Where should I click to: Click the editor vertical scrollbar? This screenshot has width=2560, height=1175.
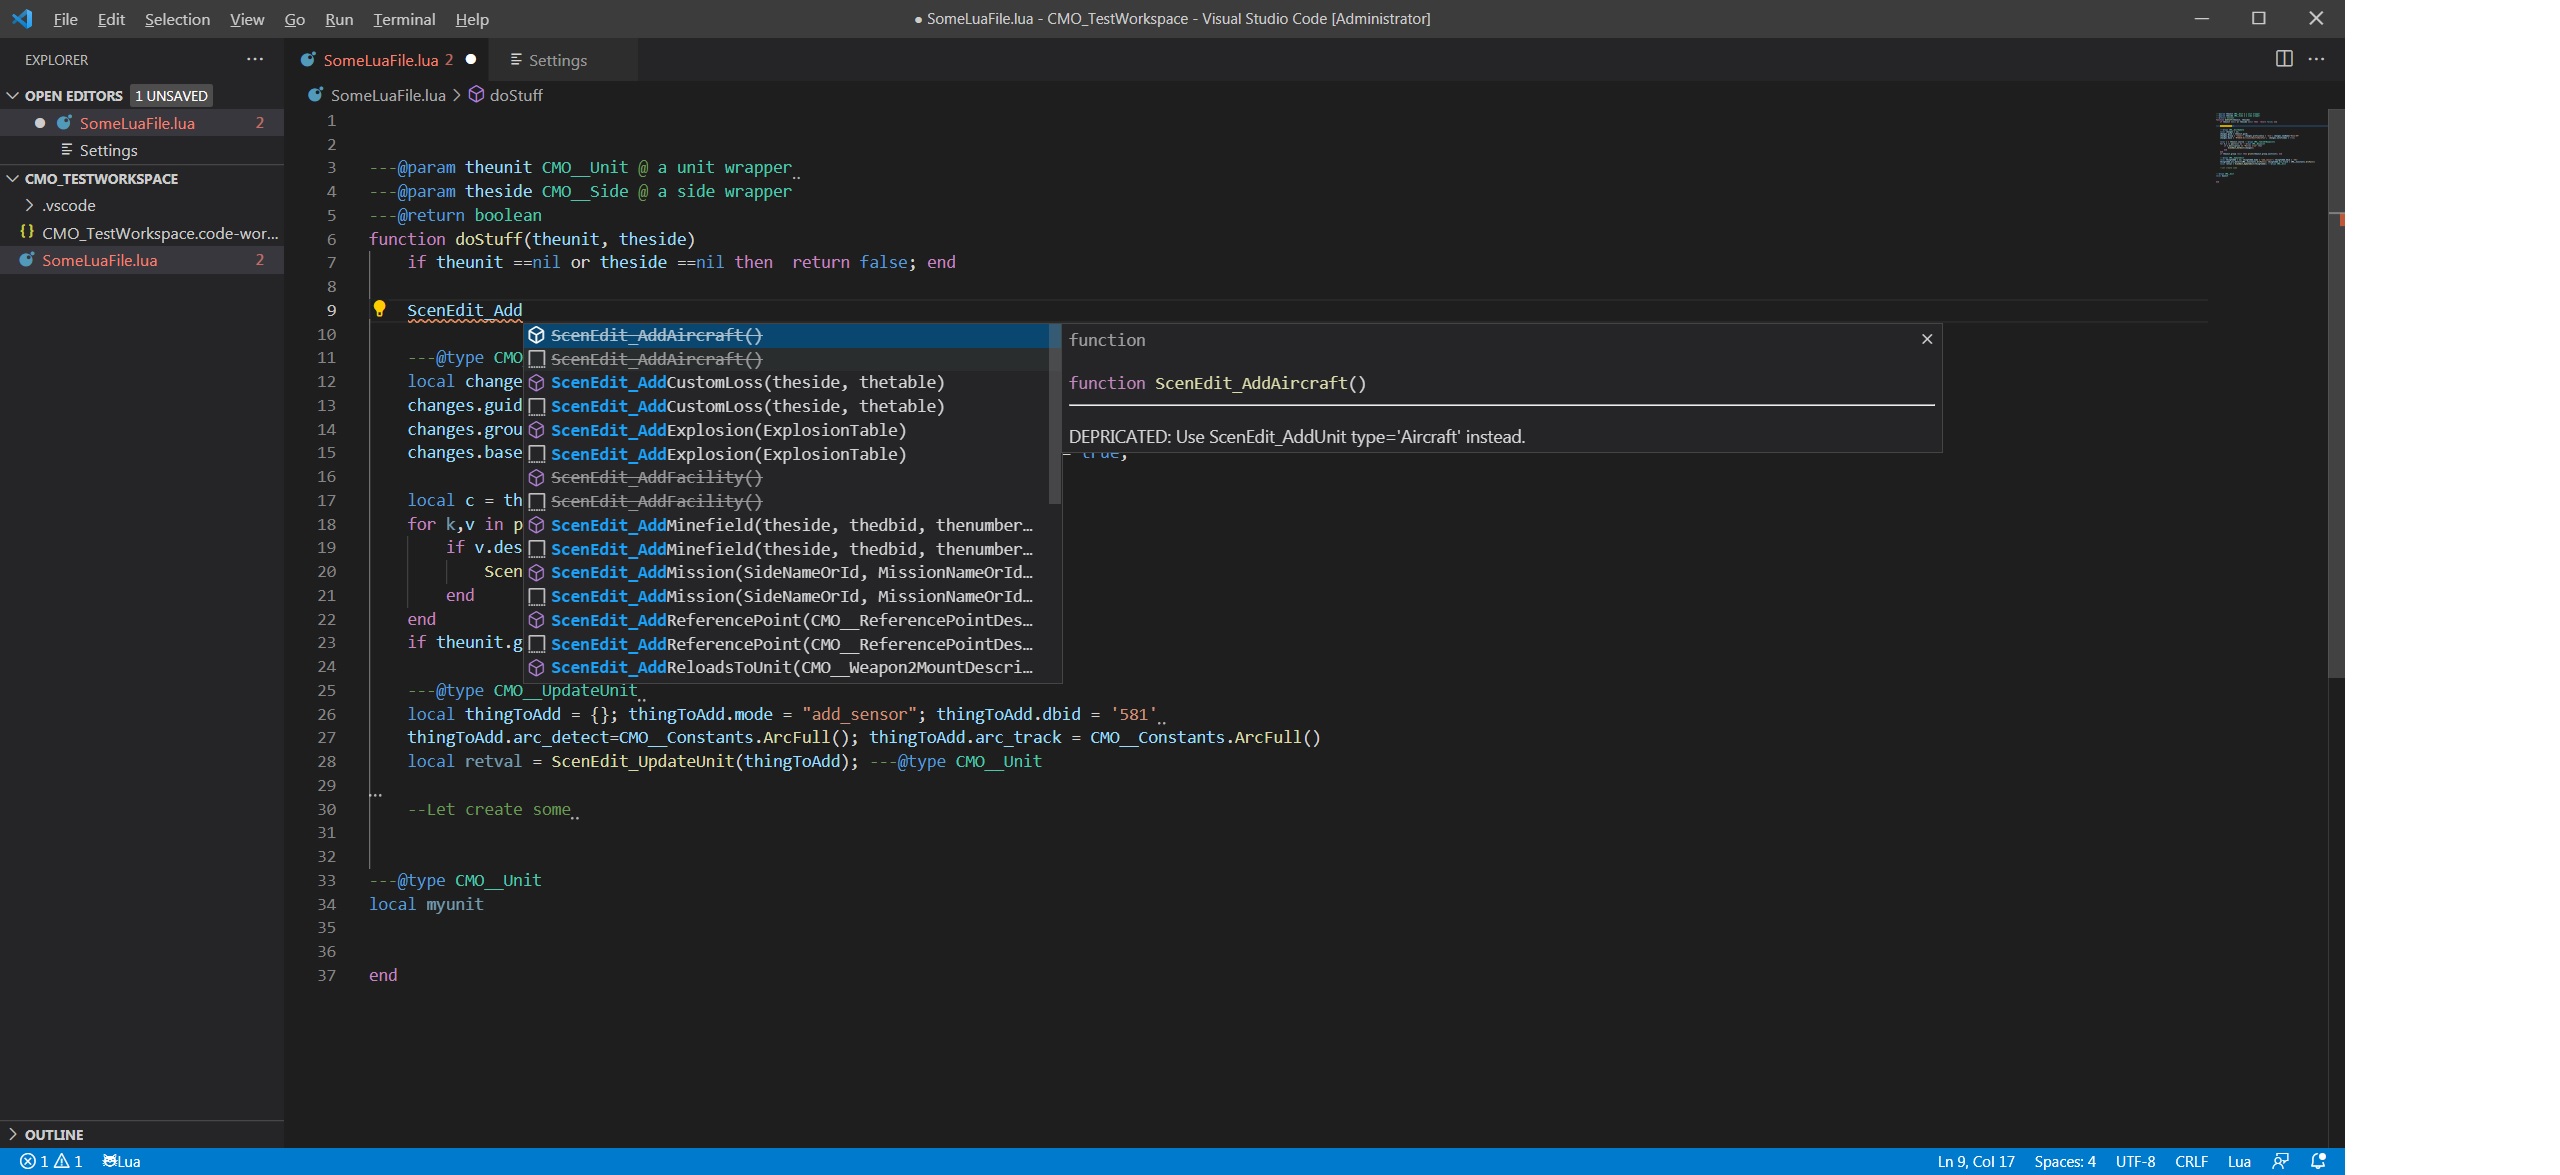tap(2336, 394)
